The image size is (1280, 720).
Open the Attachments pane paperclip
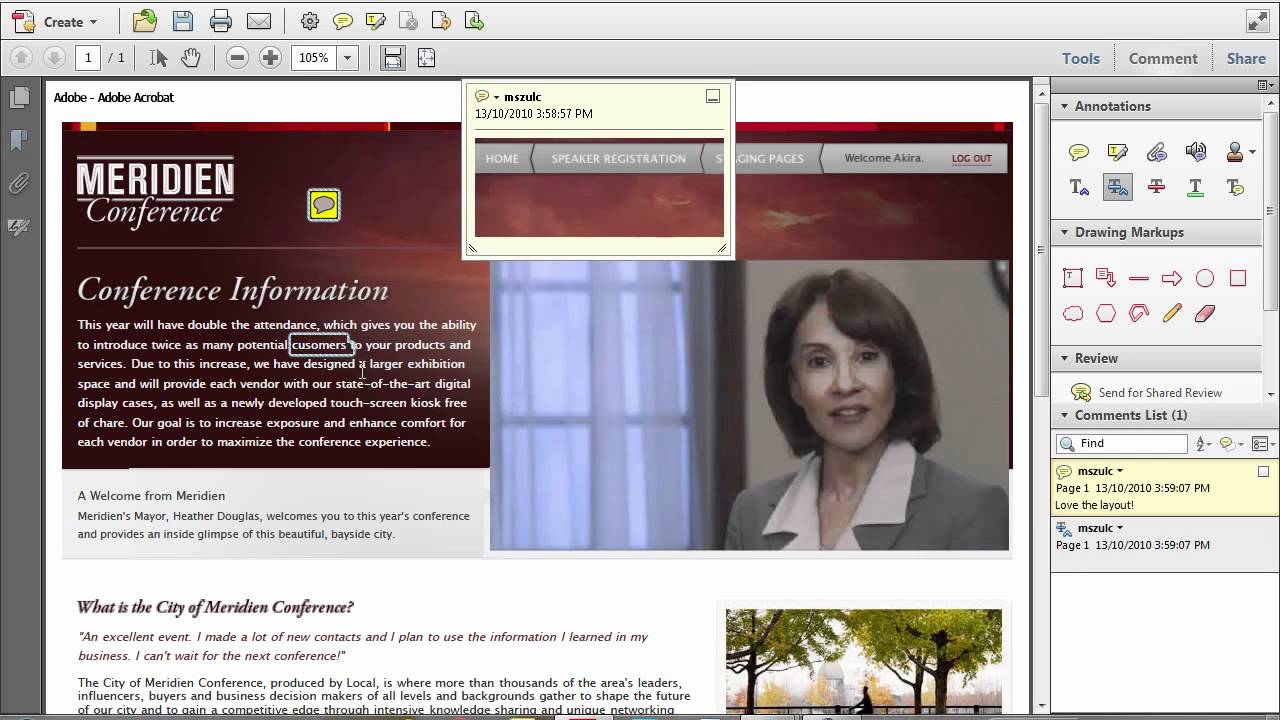tap(19, 183)
